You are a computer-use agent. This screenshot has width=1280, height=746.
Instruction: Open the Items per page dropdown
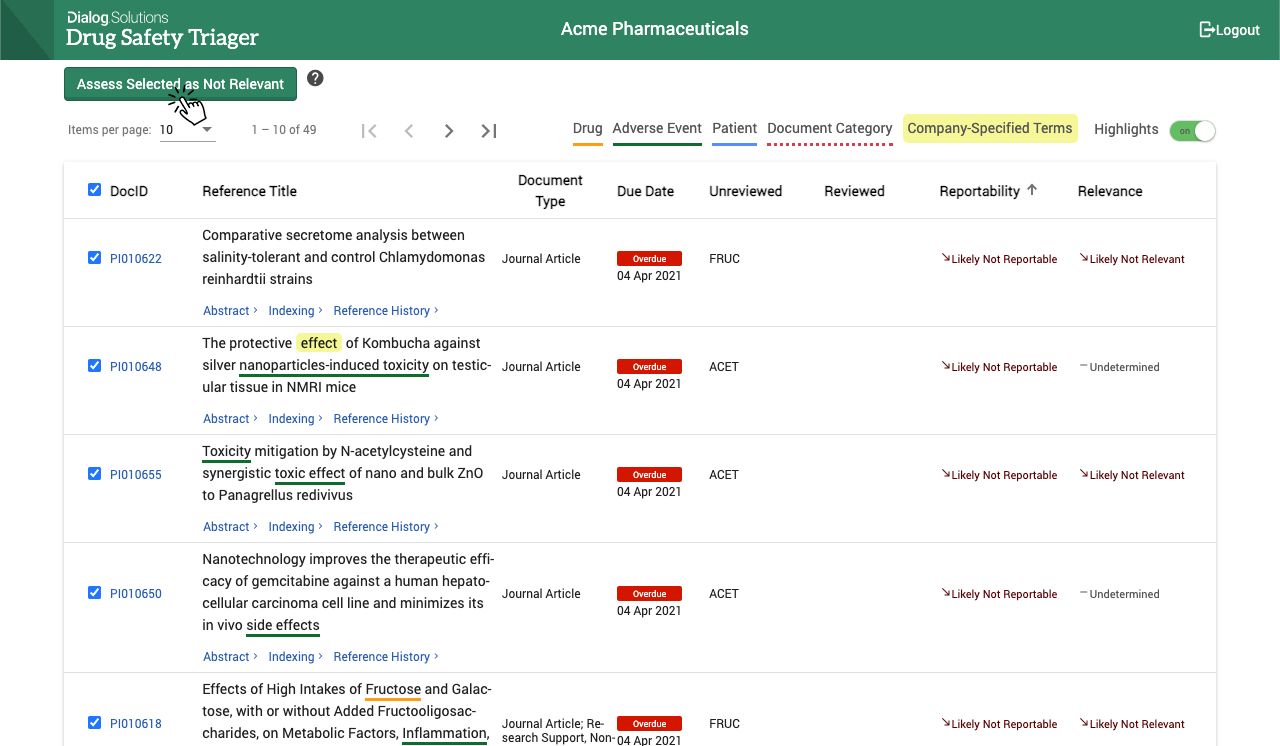187,130
